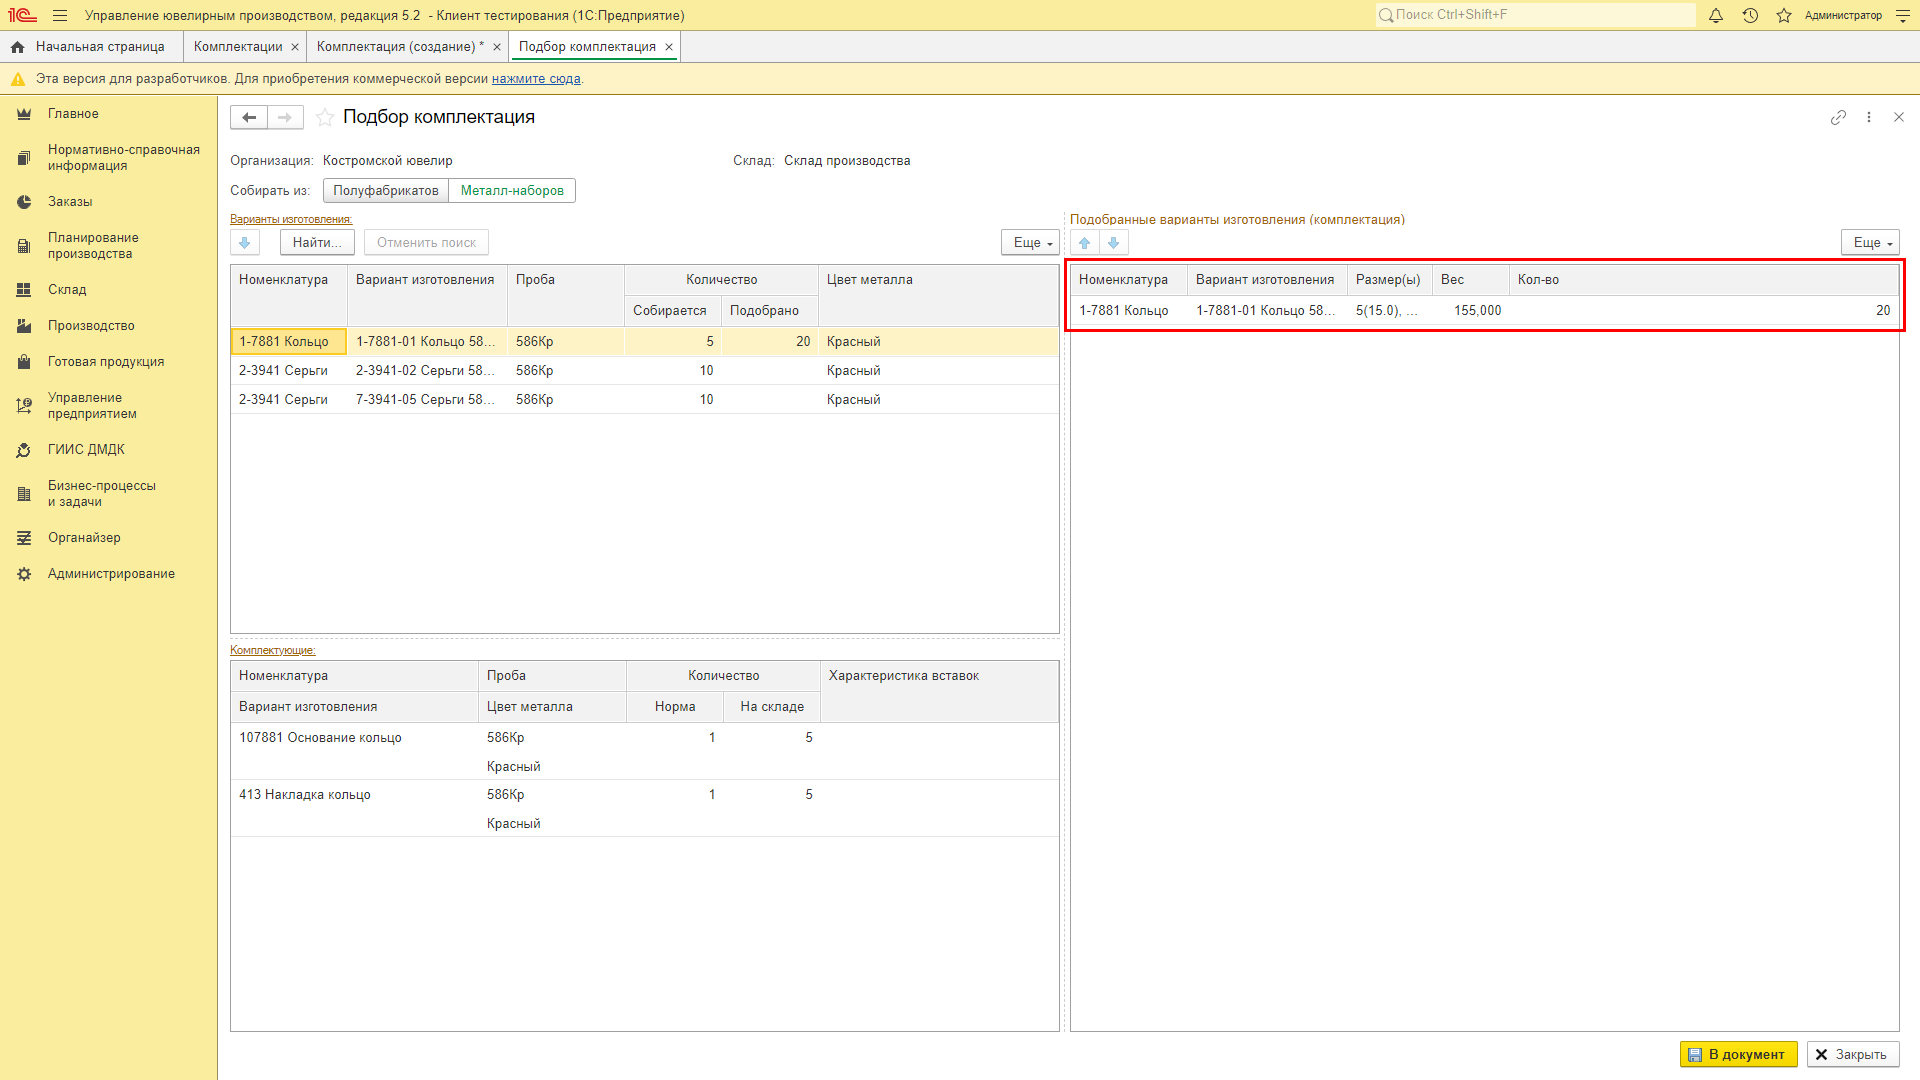Screen dimensions: 1920x1080
Task: Close the Комплектация (создание) tab
Action: tap(497, 47)
